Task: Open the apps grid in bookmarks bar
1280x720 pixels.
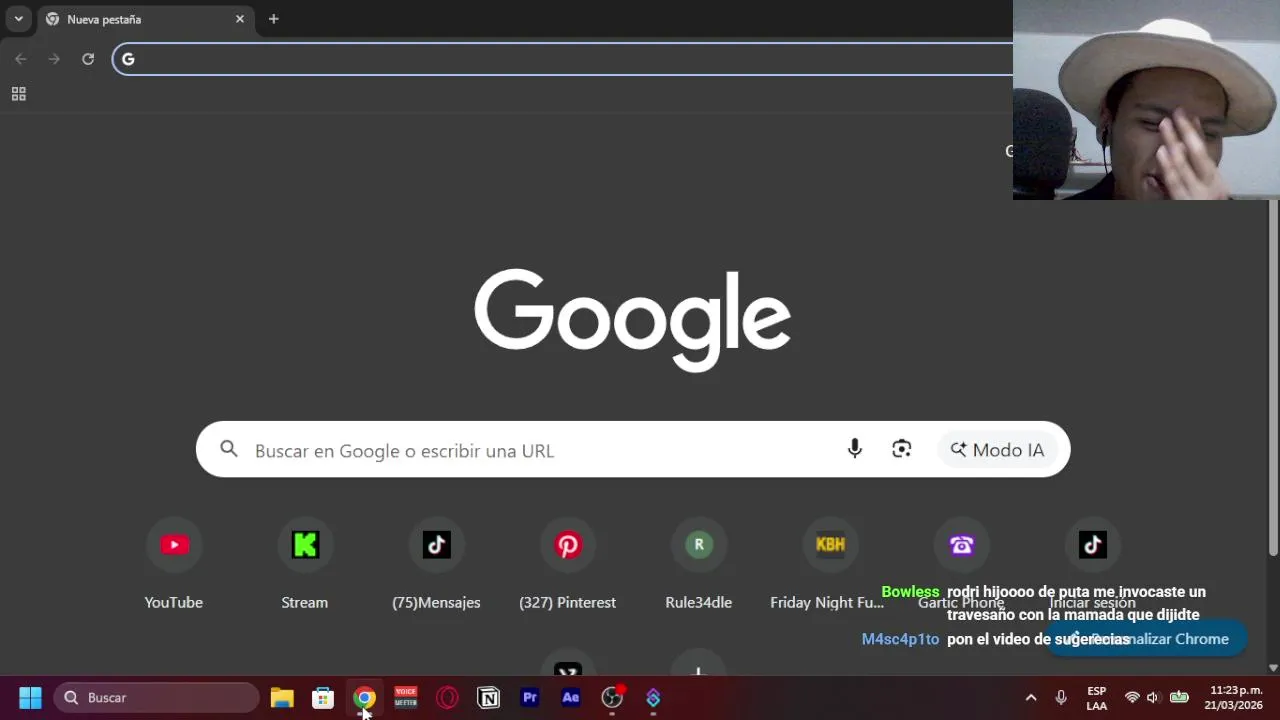Action: coord(18,94)
